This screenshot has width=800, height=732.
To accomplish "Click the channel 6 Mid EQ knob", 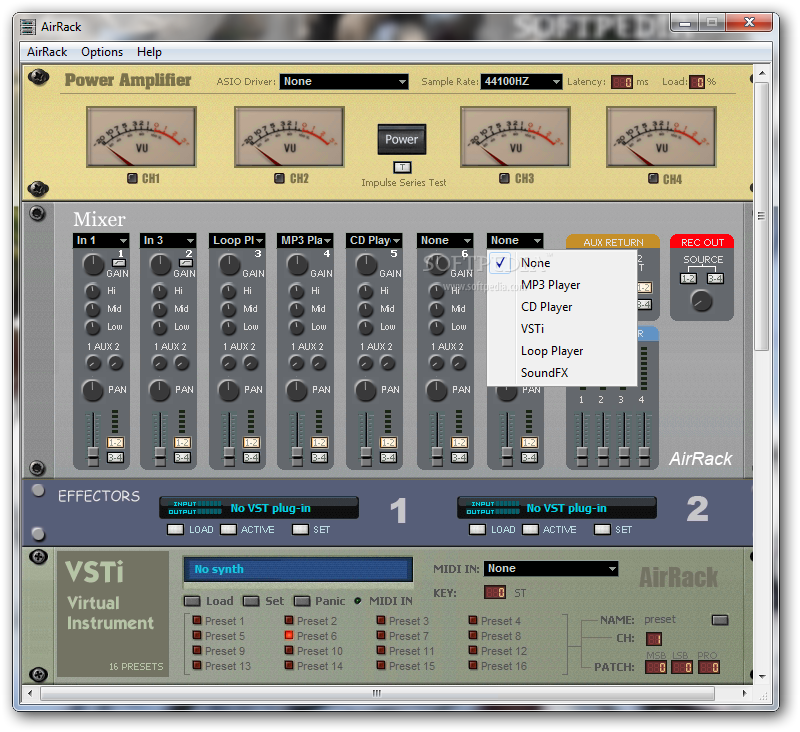I will [x=437, y=309].
